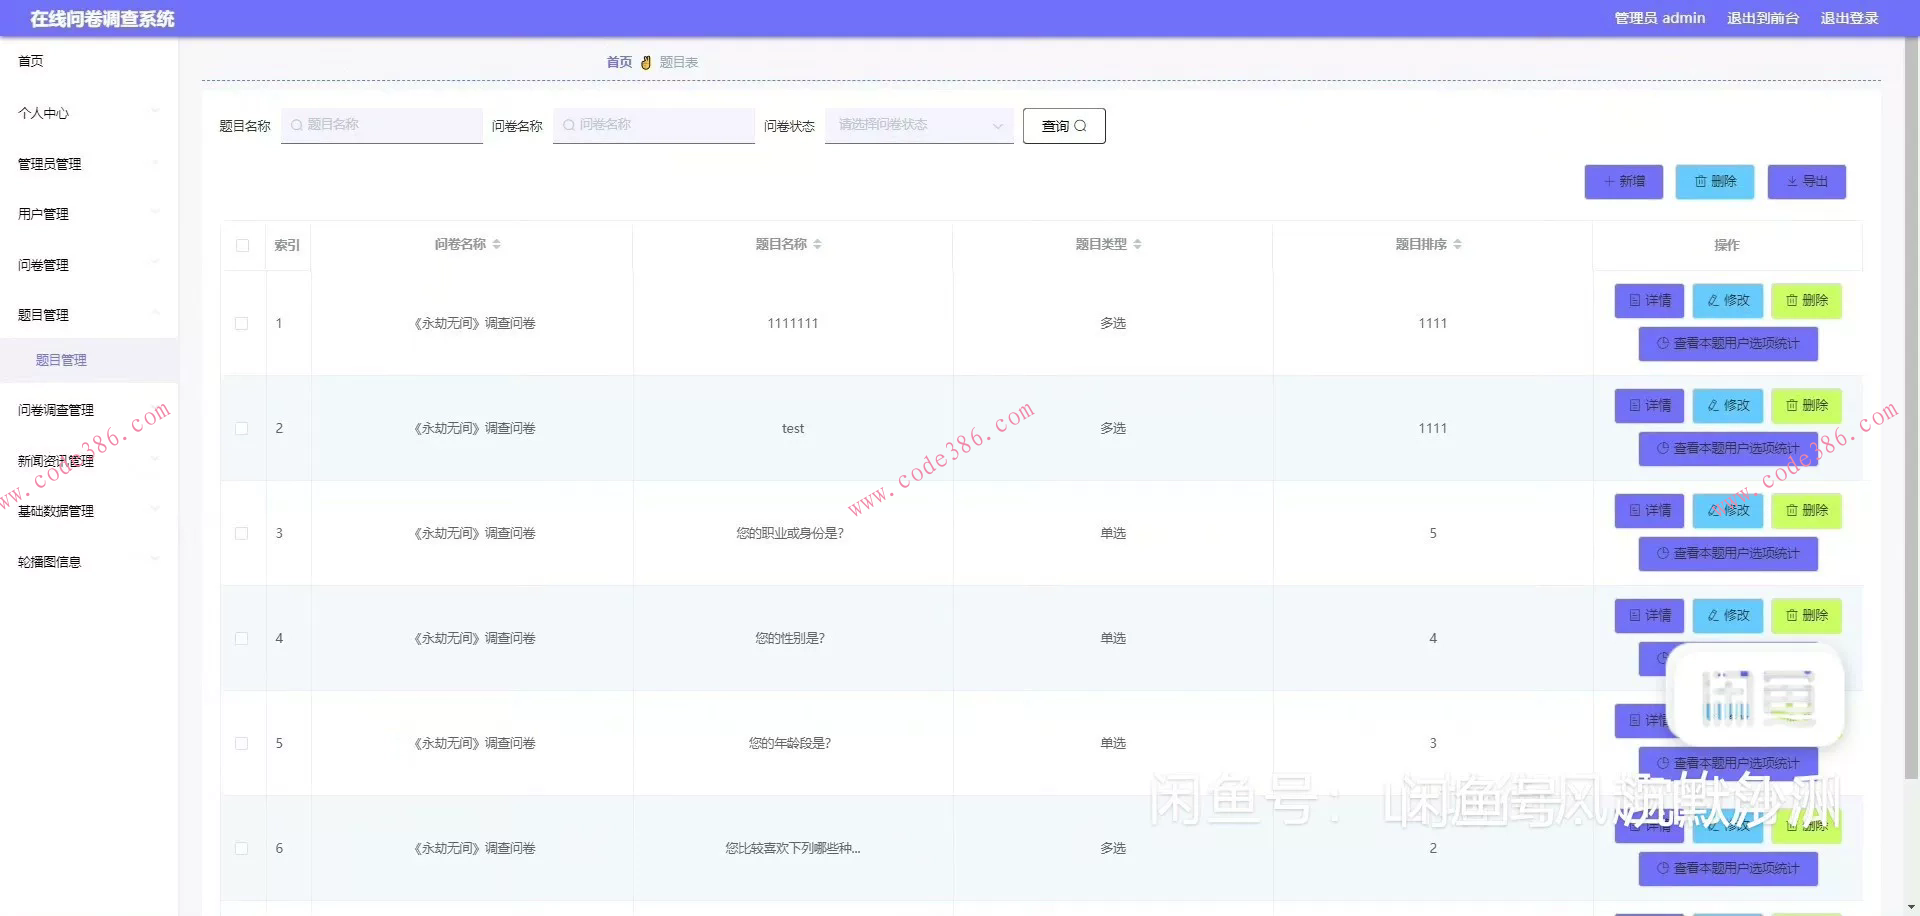Click the download icon on the 导出 button
Image resolution: width=1920 pixels, height=916 pixels.
pyautogui.click(x=1792, y=182)
